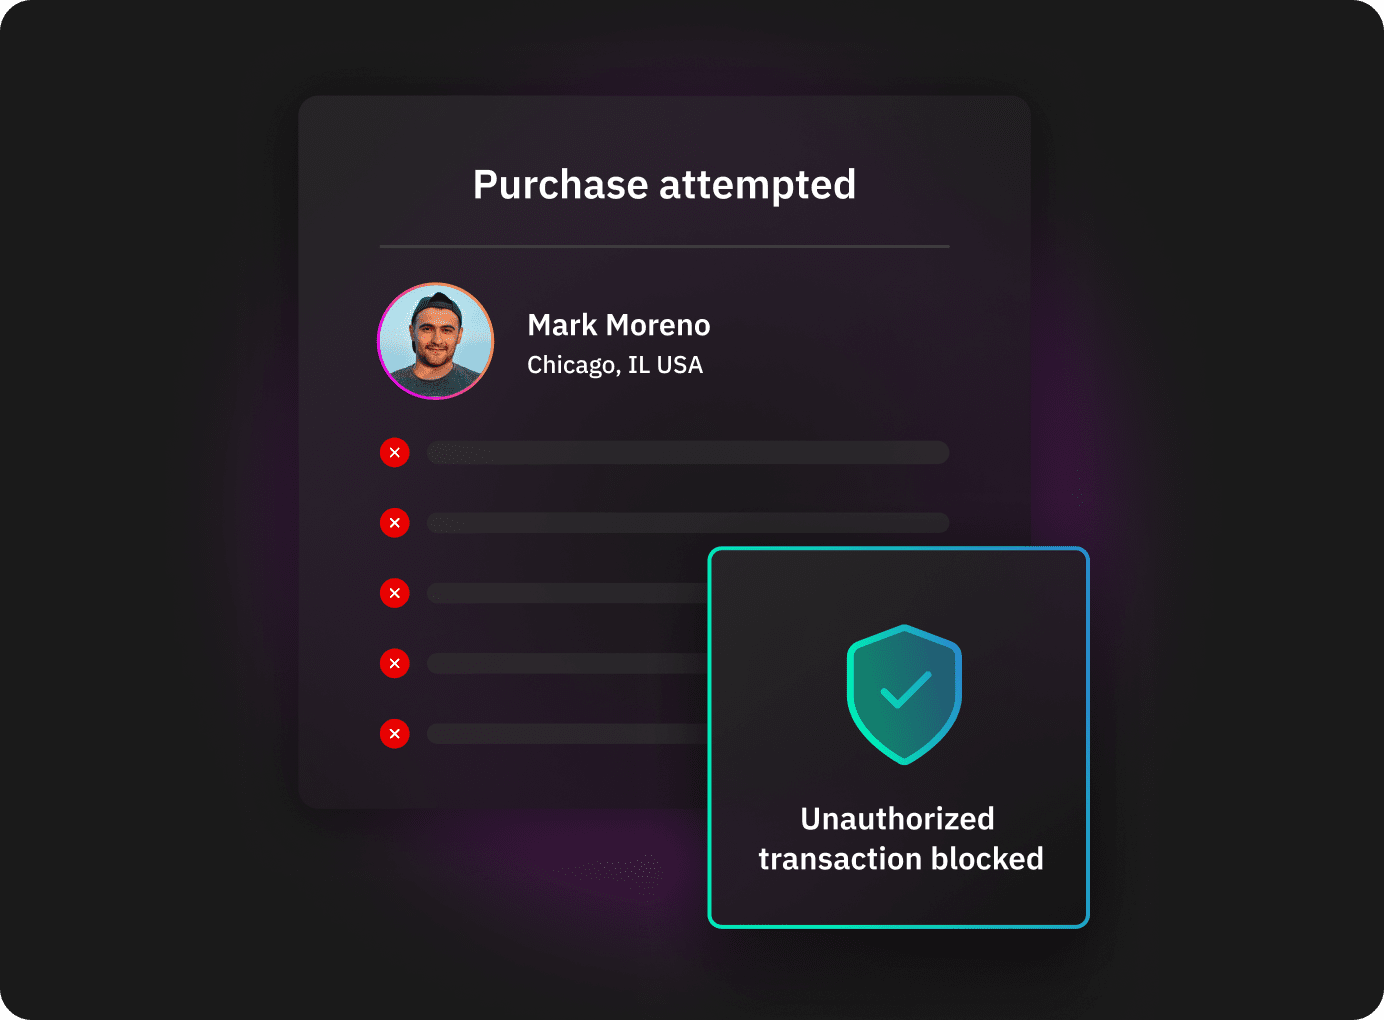Click the first red X icon
Screen dimensions: 1384x1020
point(395,453)
